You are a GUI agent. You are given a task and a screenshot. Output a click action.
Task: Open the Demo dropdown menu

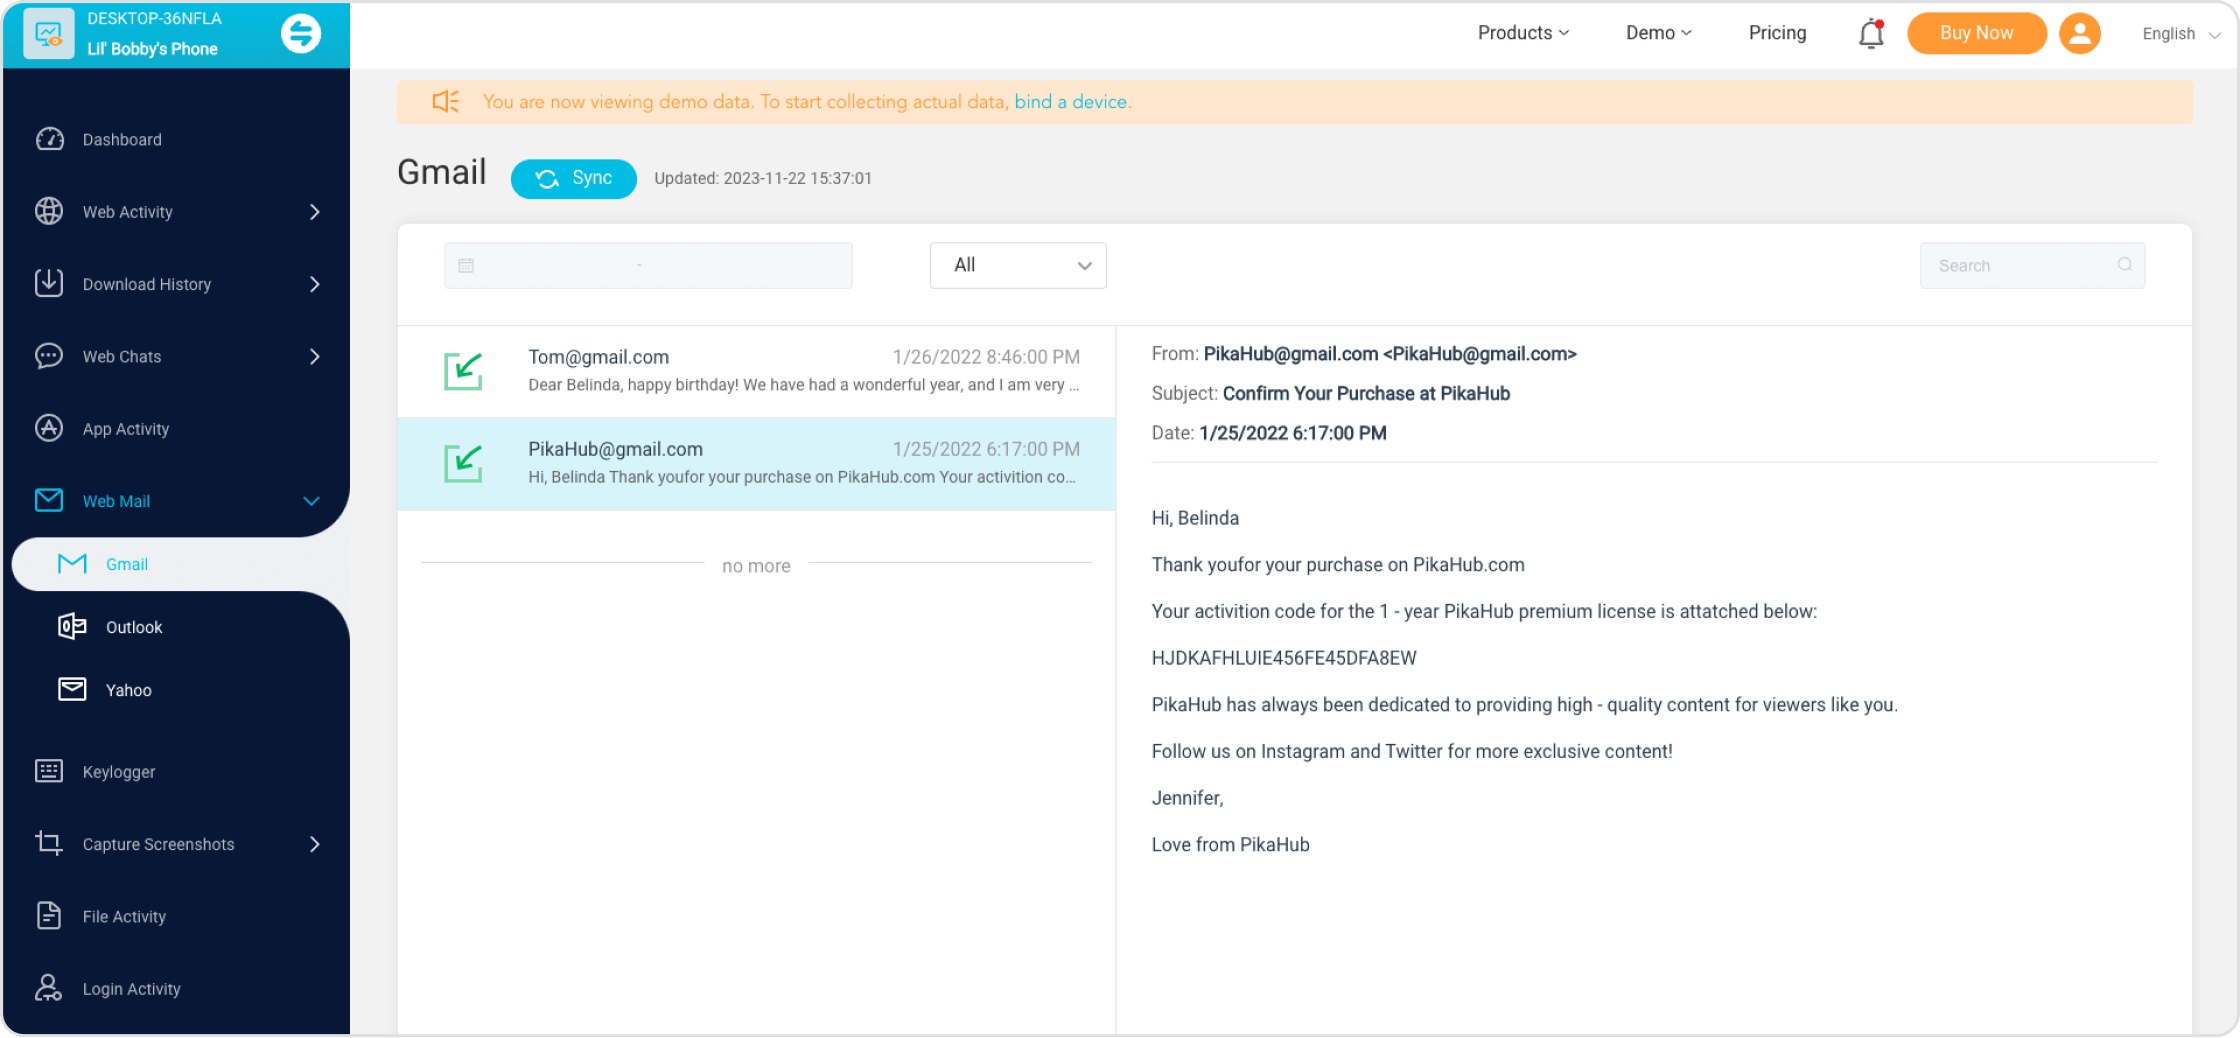1658,33
